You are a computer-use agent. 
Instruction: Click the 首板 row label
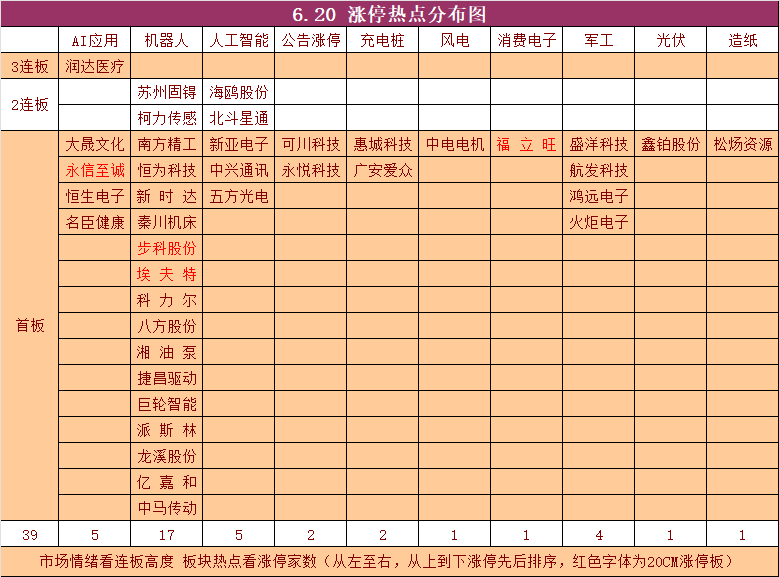tap(30, 326)
